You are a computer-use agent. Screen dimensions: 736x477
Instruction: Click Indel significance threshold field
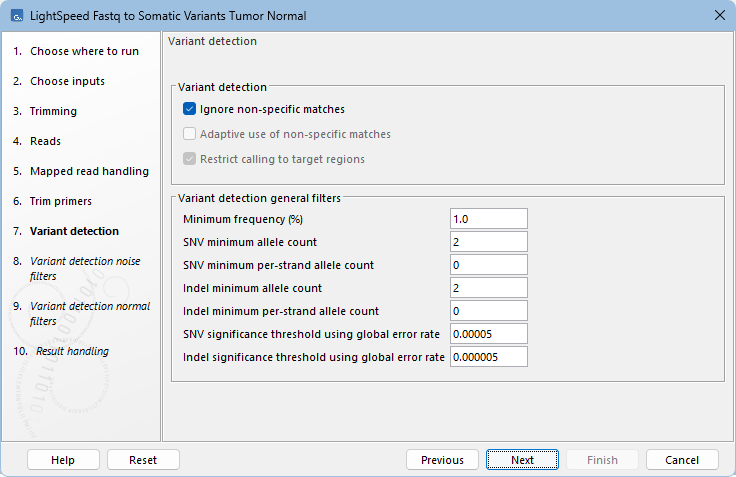[489, 357]
